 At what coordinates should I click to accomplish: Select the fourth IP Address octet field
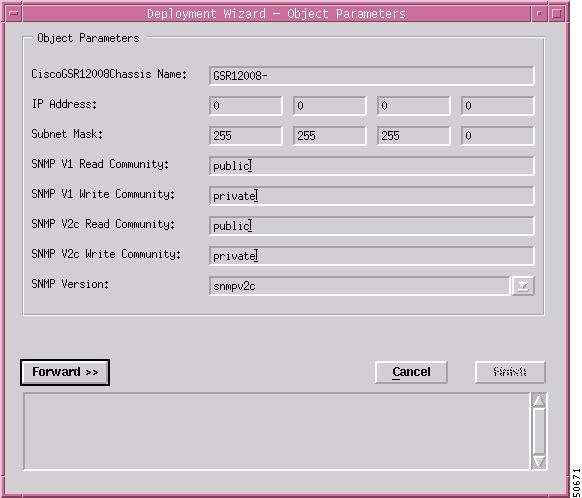(498, 106)
